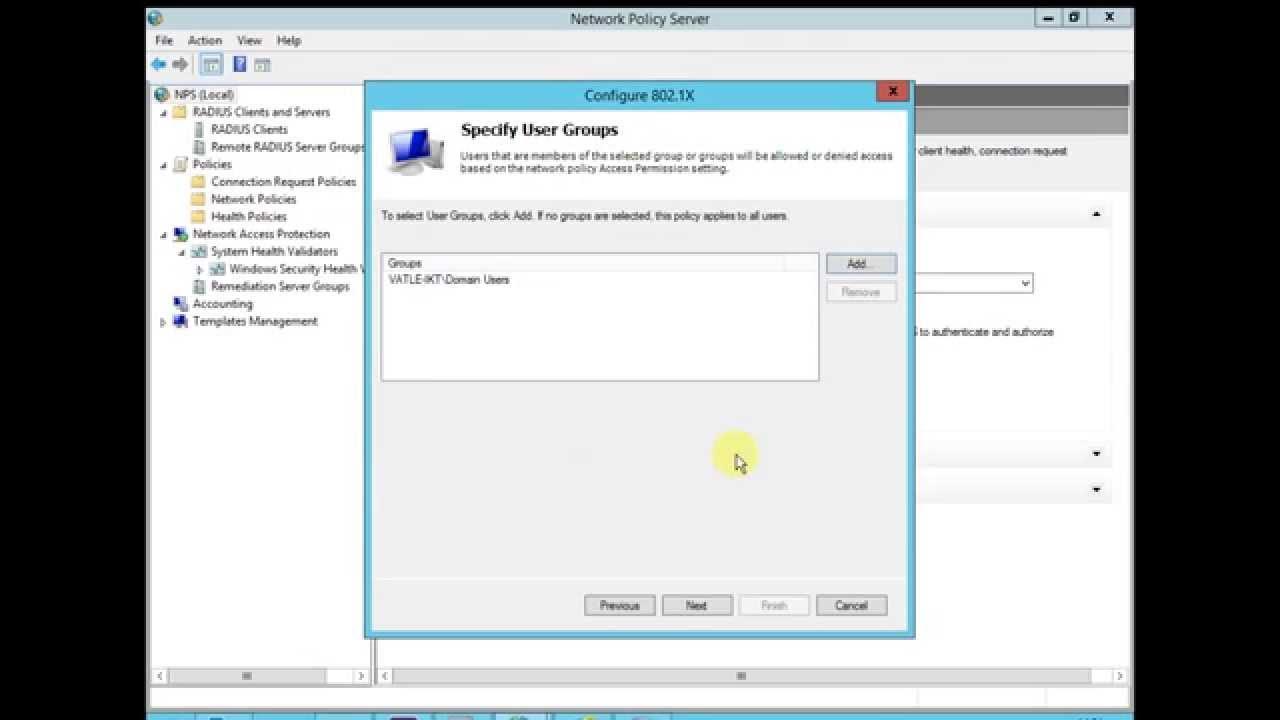Viewport: 1280px width, 720px height.
Task: Open the Help menu
Action: coord(289,40)
